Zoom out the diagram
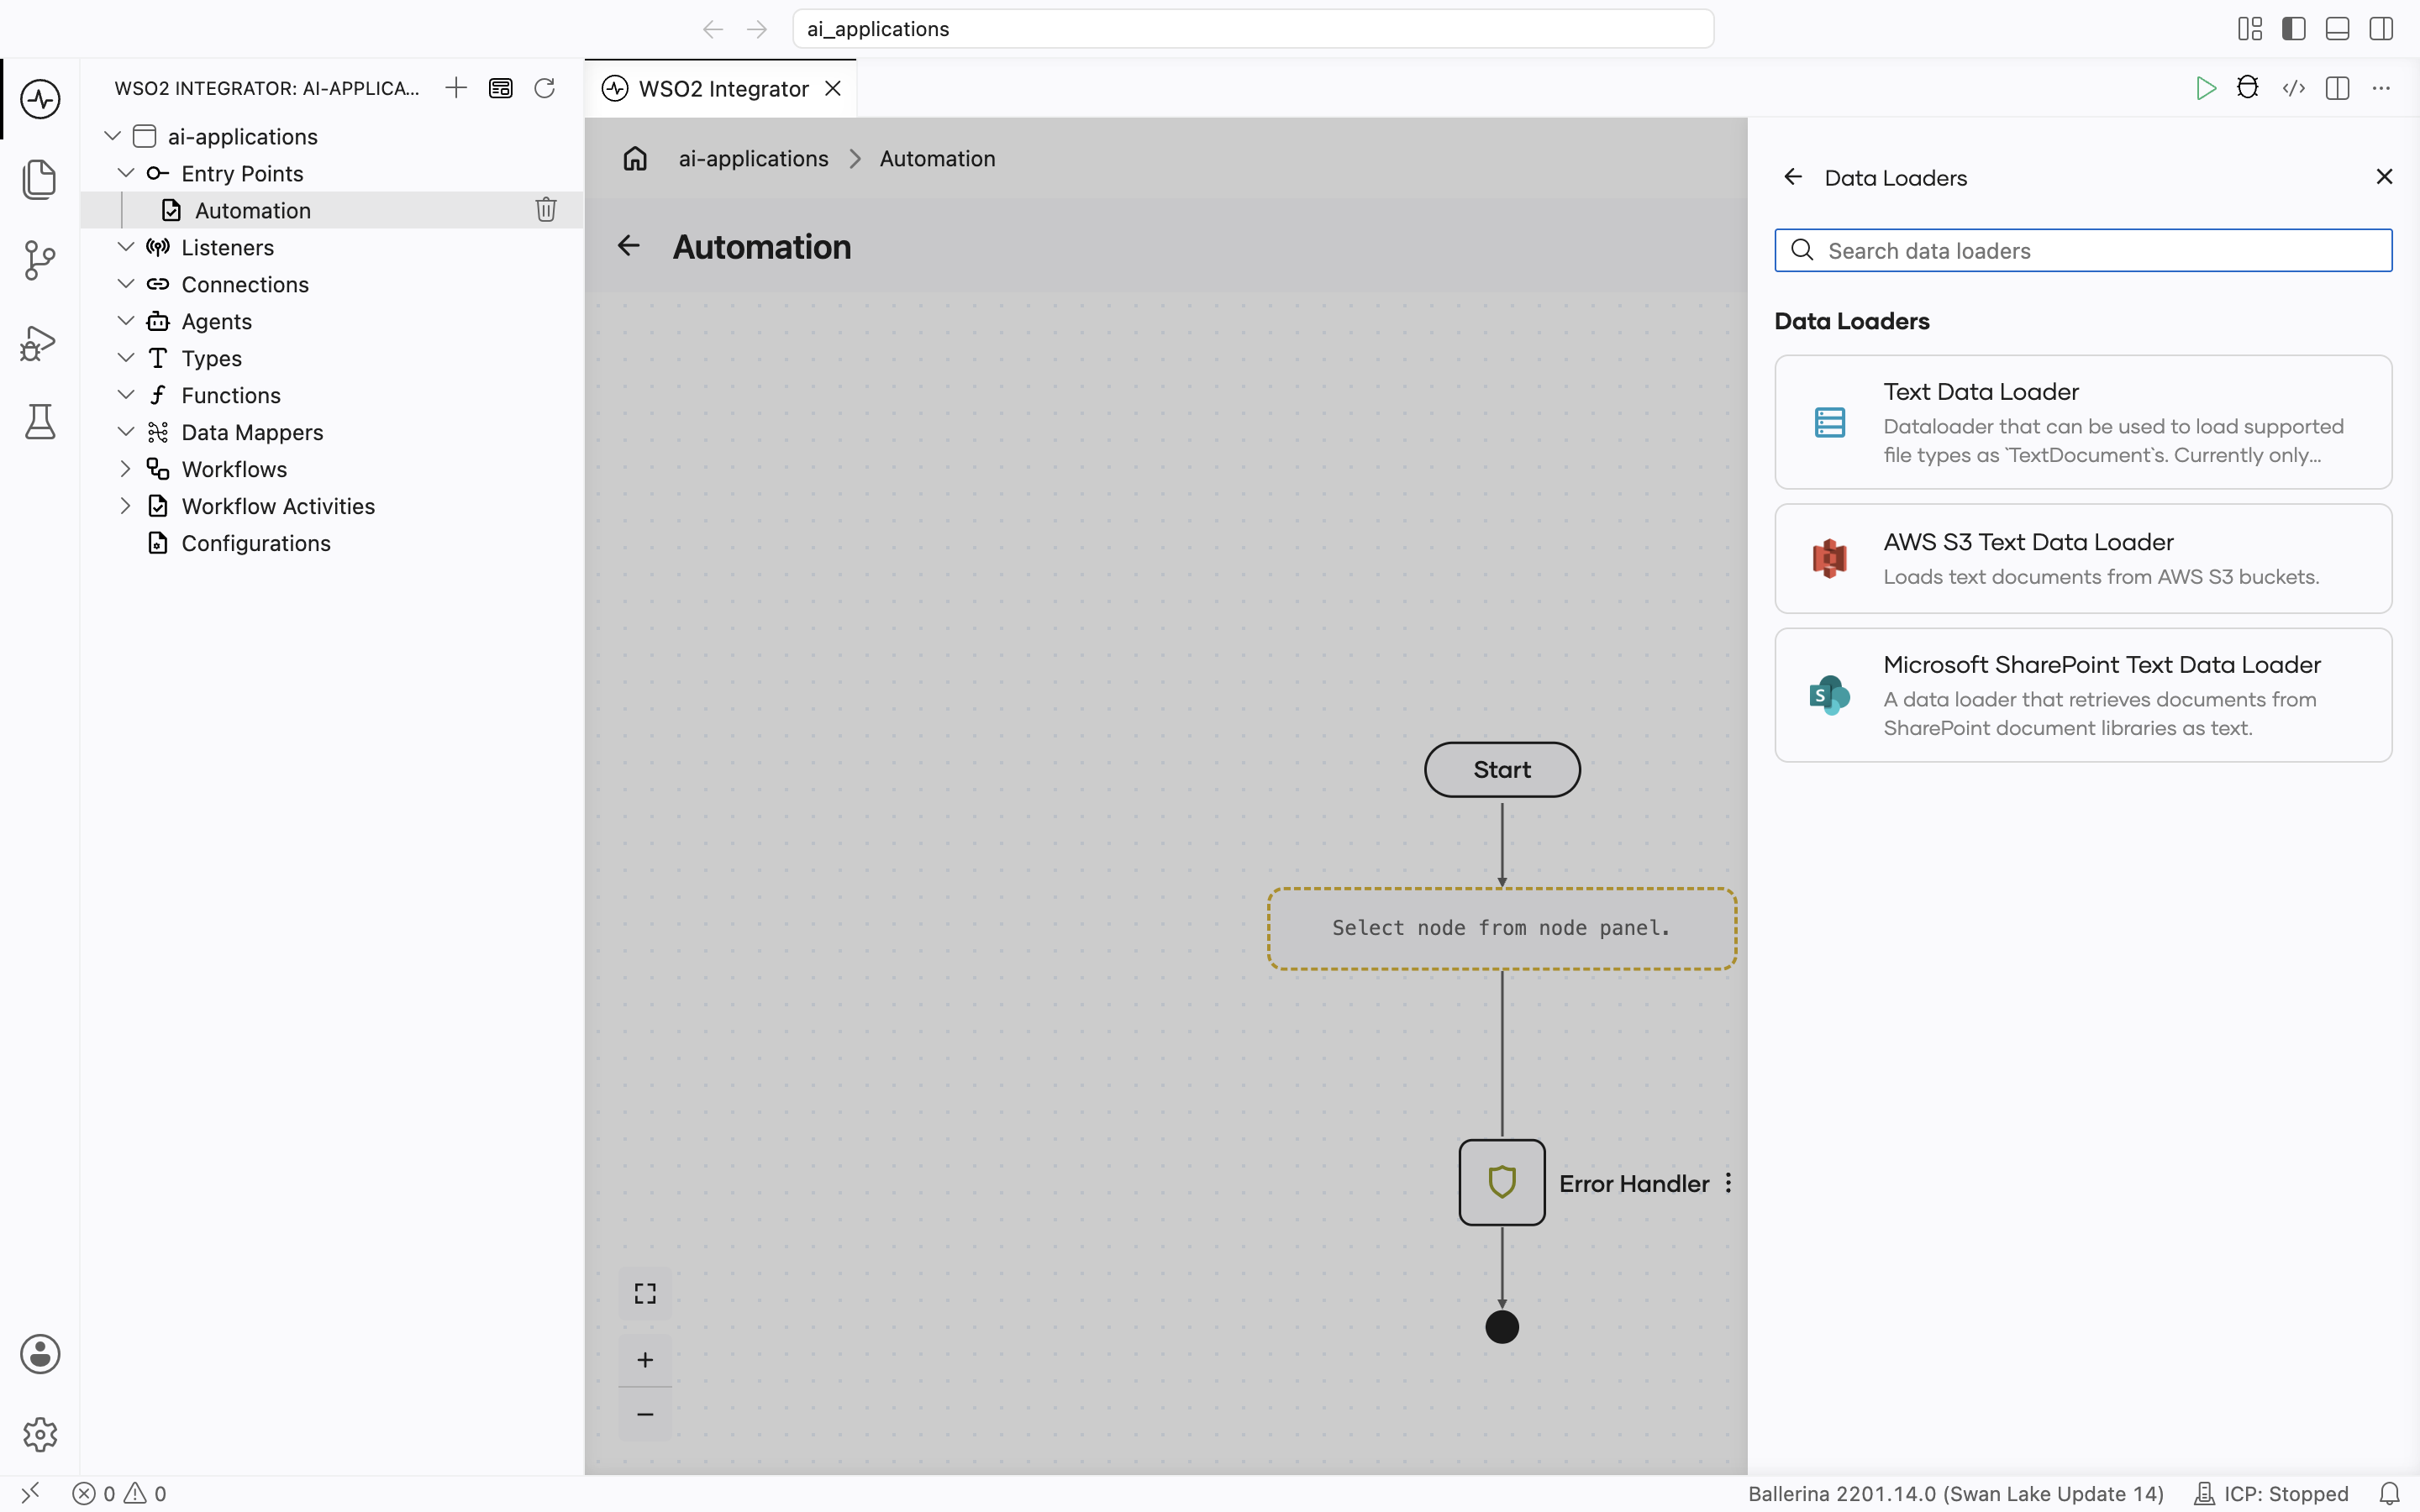This screenshot has width=2420, height=1512. (645, 1414)
